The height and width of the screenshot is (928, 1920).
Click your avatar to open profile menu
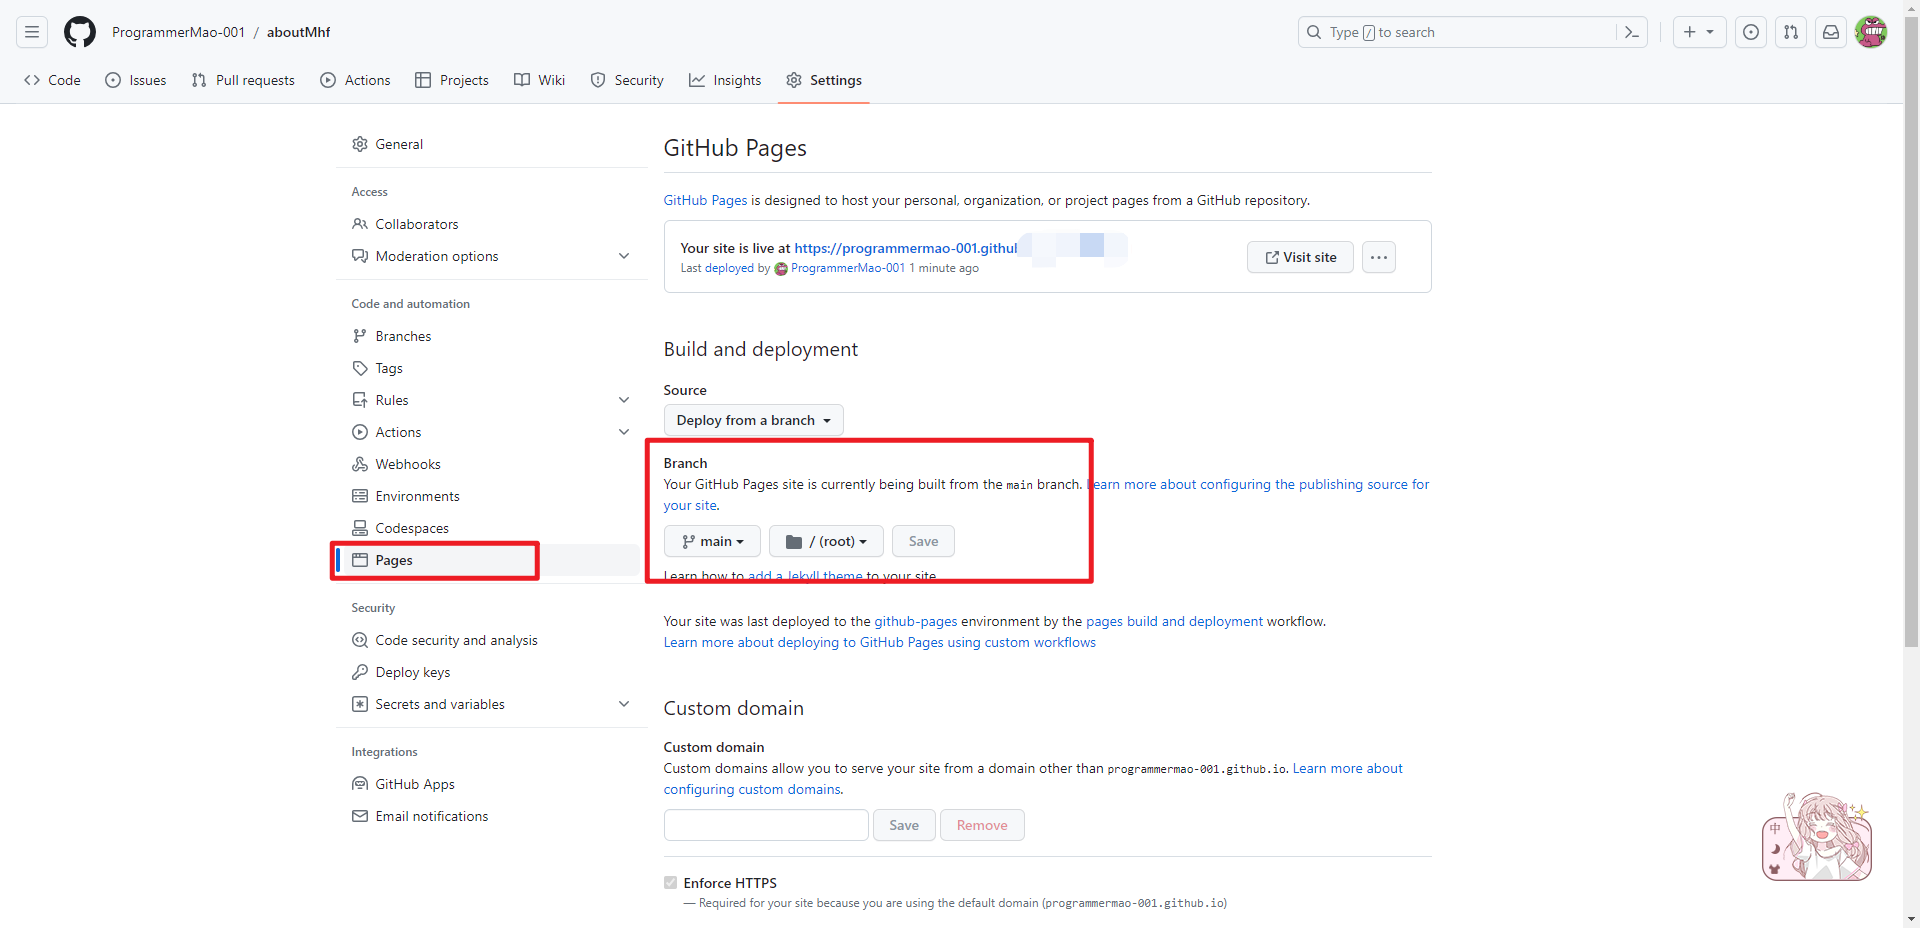[1871, 32]
